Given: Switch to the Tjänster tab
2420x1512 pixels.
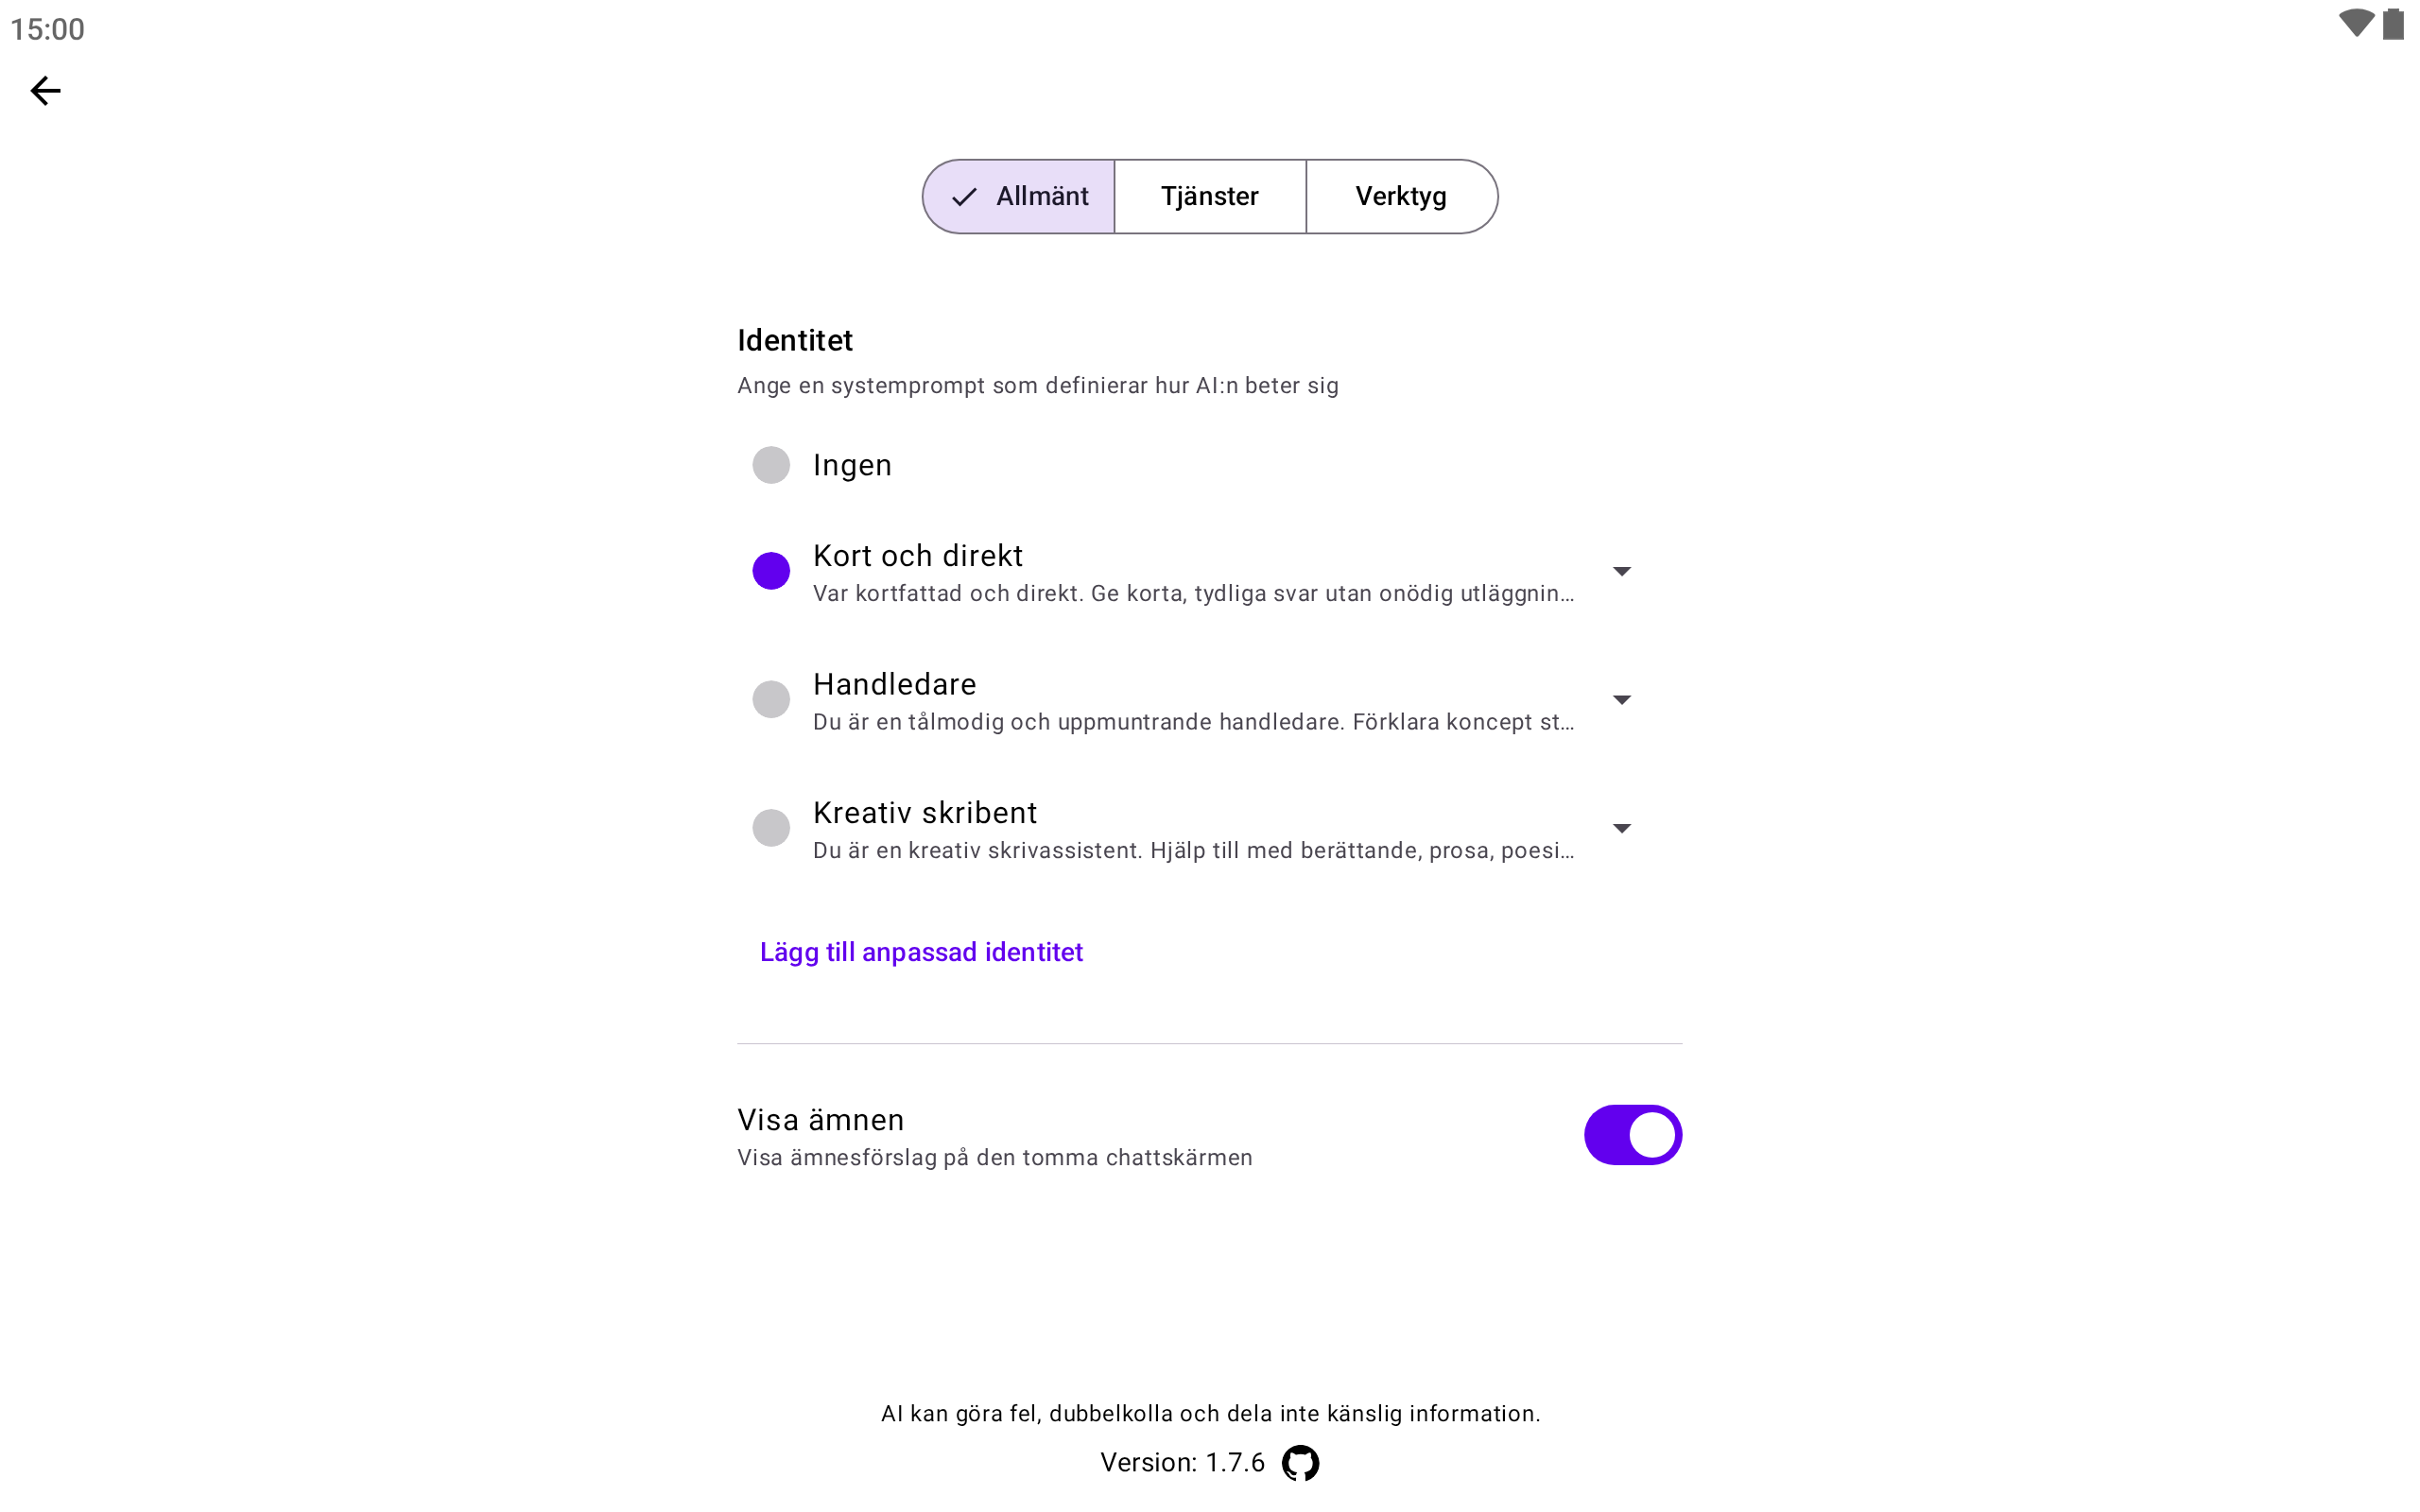Looking at the screenshot, I should click(1209, 197).
